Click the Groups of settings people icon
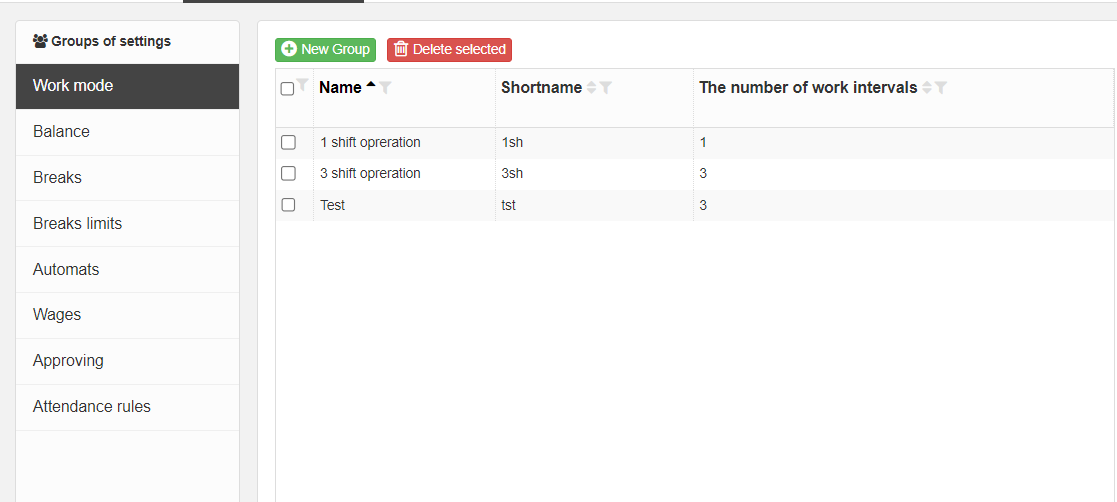1117x502 pixels. (40, 41)
